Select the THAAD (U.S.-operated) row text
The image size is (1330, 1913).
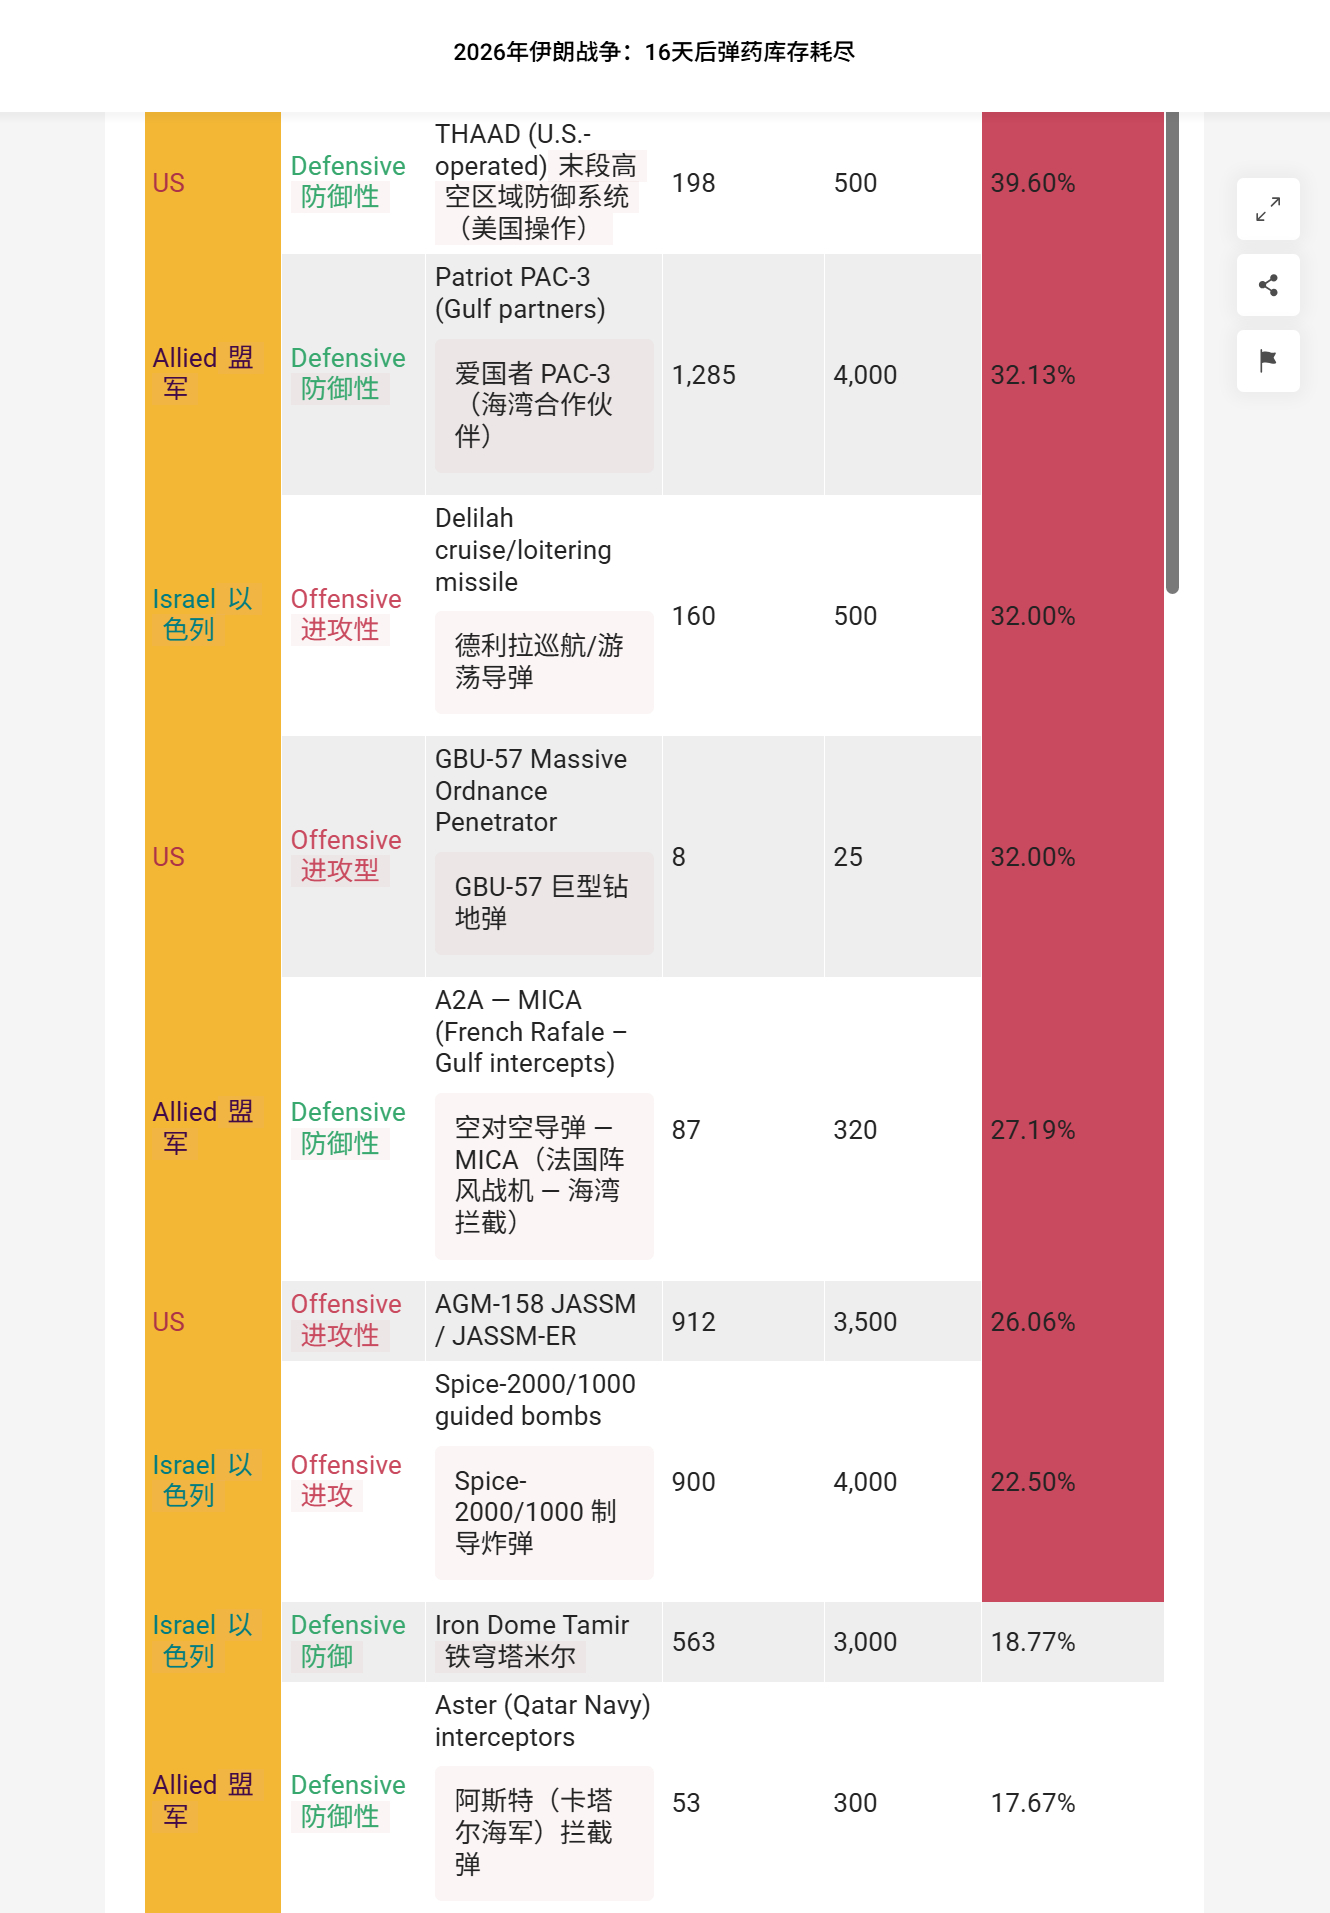pyautogui.click(x=540, y=181)
